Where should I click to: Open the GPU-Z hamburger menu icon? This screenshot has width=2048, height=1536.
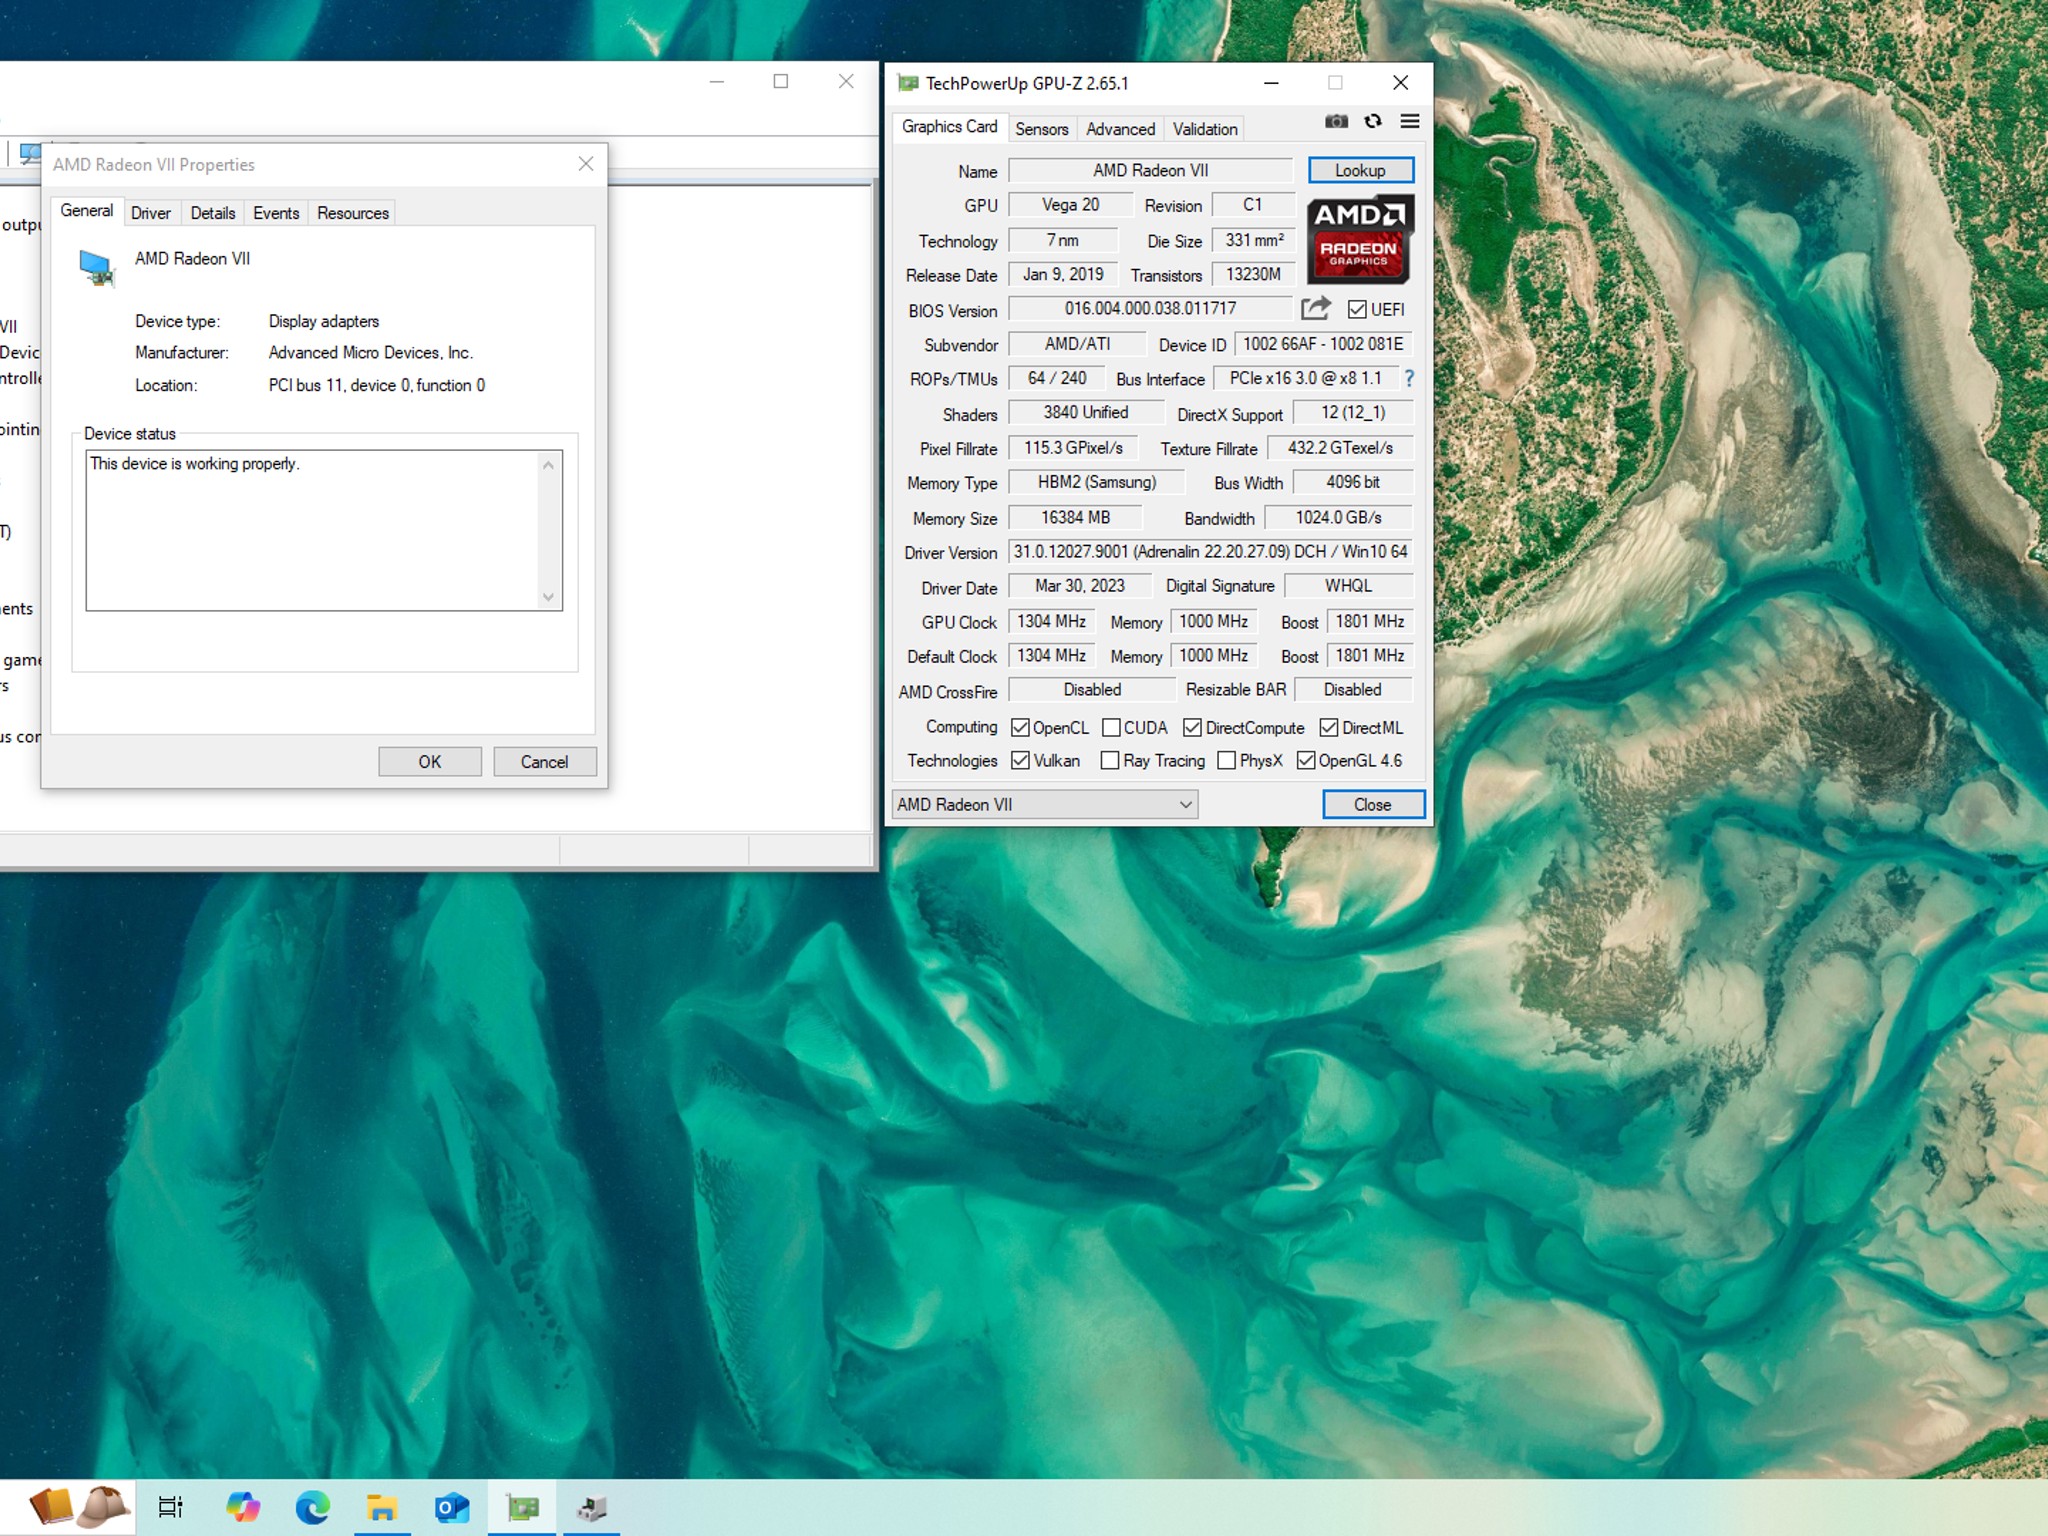point(1410,122)
